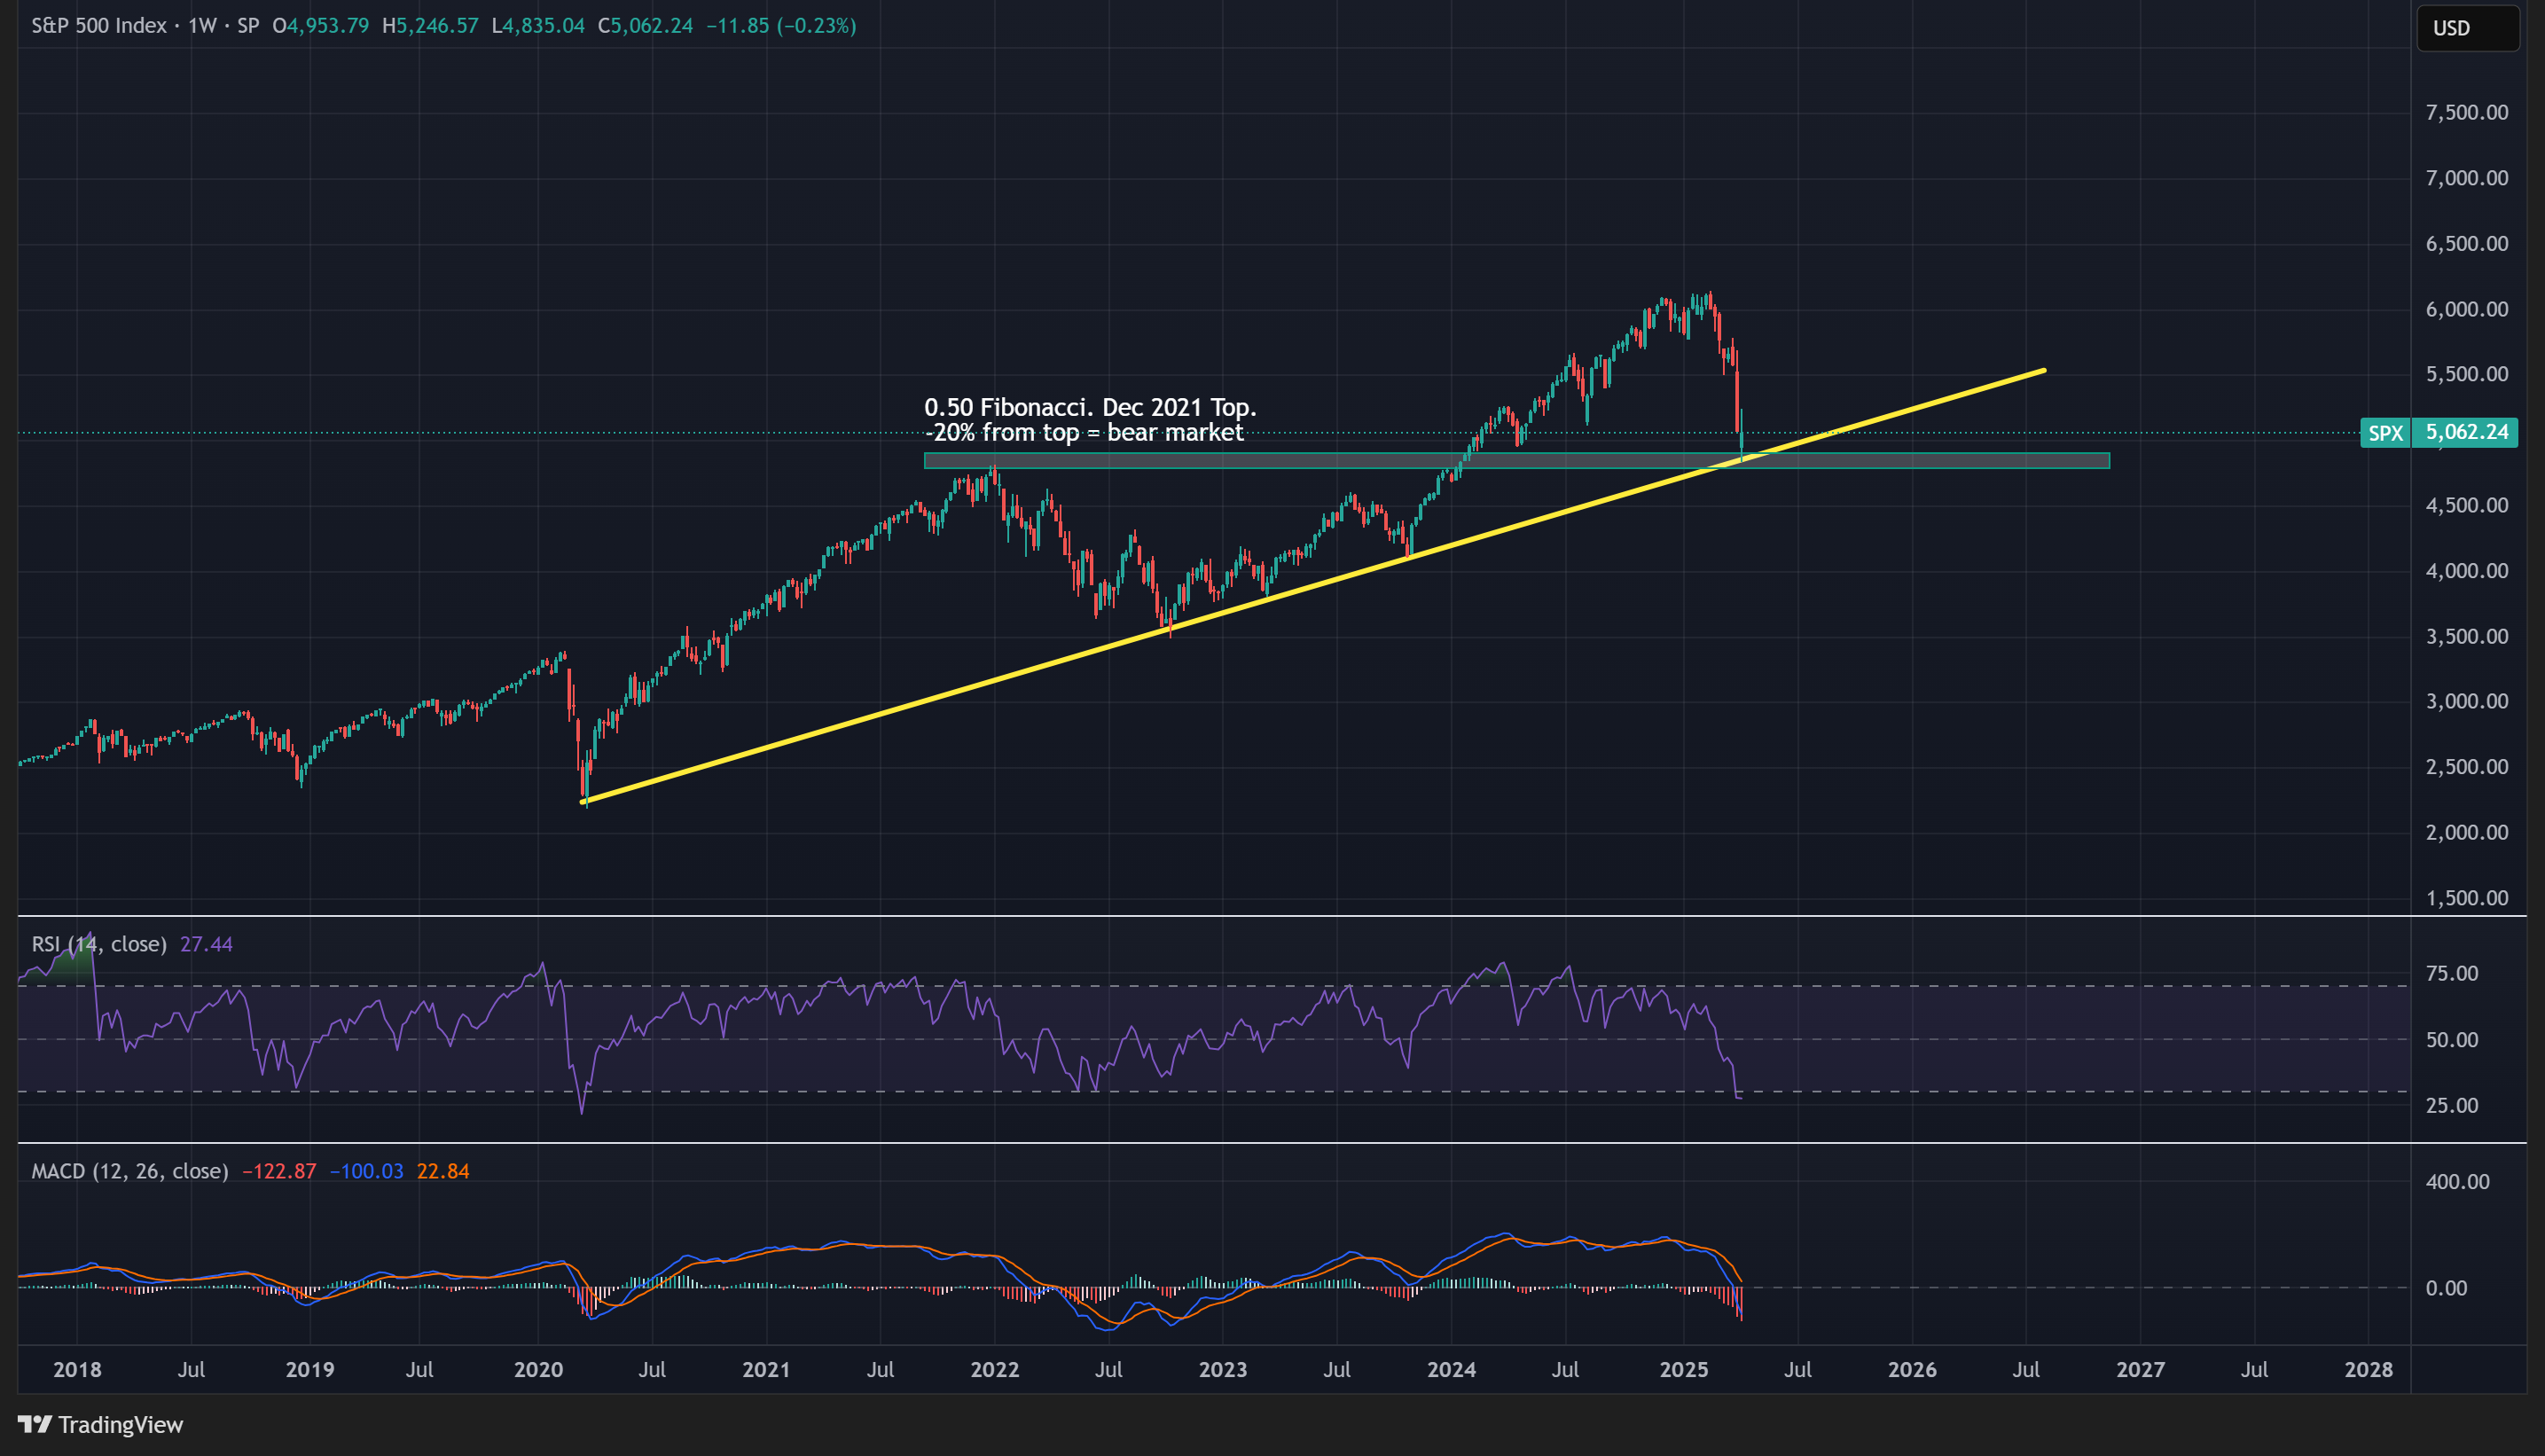2545x1456 pixels.
Task: Click the SPX symbol tag on price axis
Action: (2385, 433)
